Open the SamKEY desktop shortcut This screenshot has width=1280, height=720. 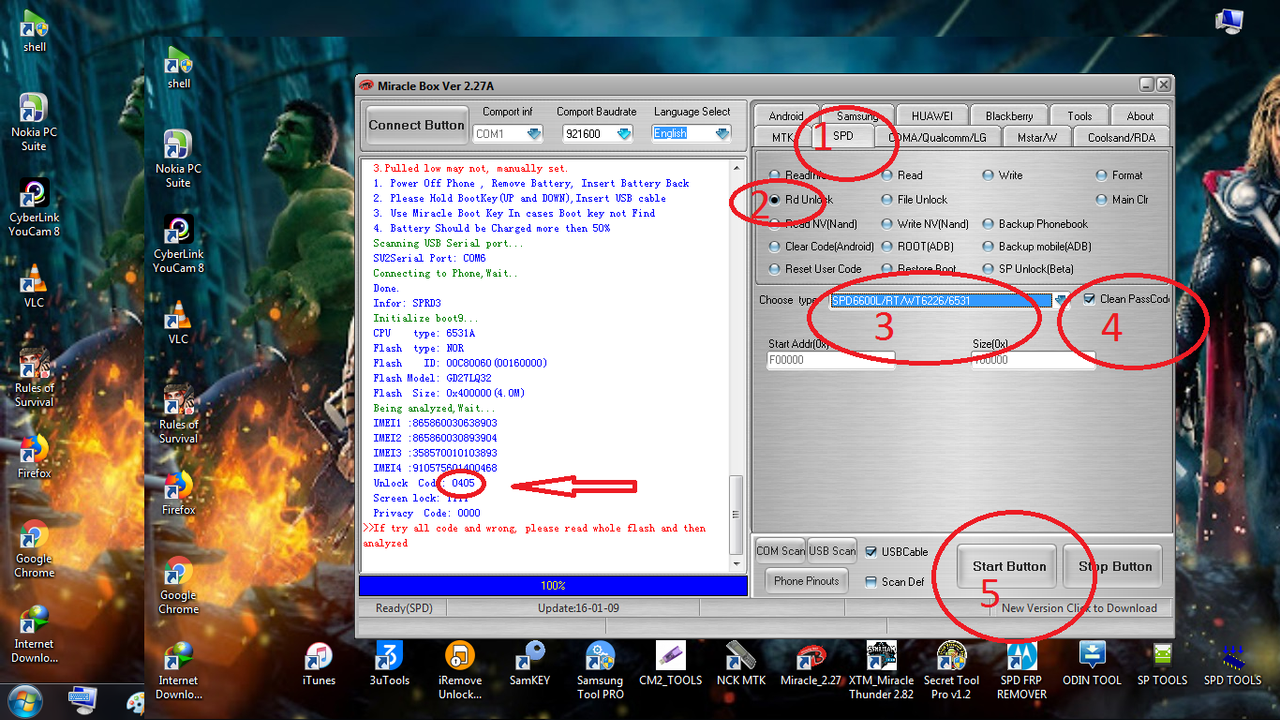click(x=530, y=664)
